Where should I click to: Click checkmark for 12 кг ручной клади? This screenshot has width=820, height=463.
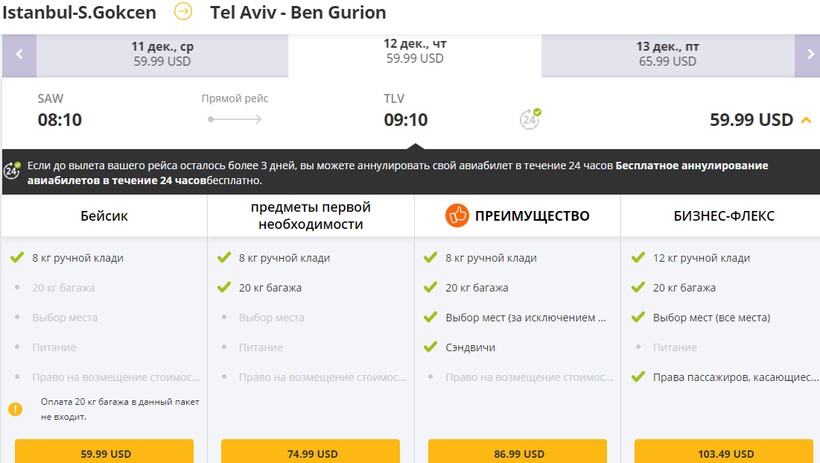coord(638,257)
